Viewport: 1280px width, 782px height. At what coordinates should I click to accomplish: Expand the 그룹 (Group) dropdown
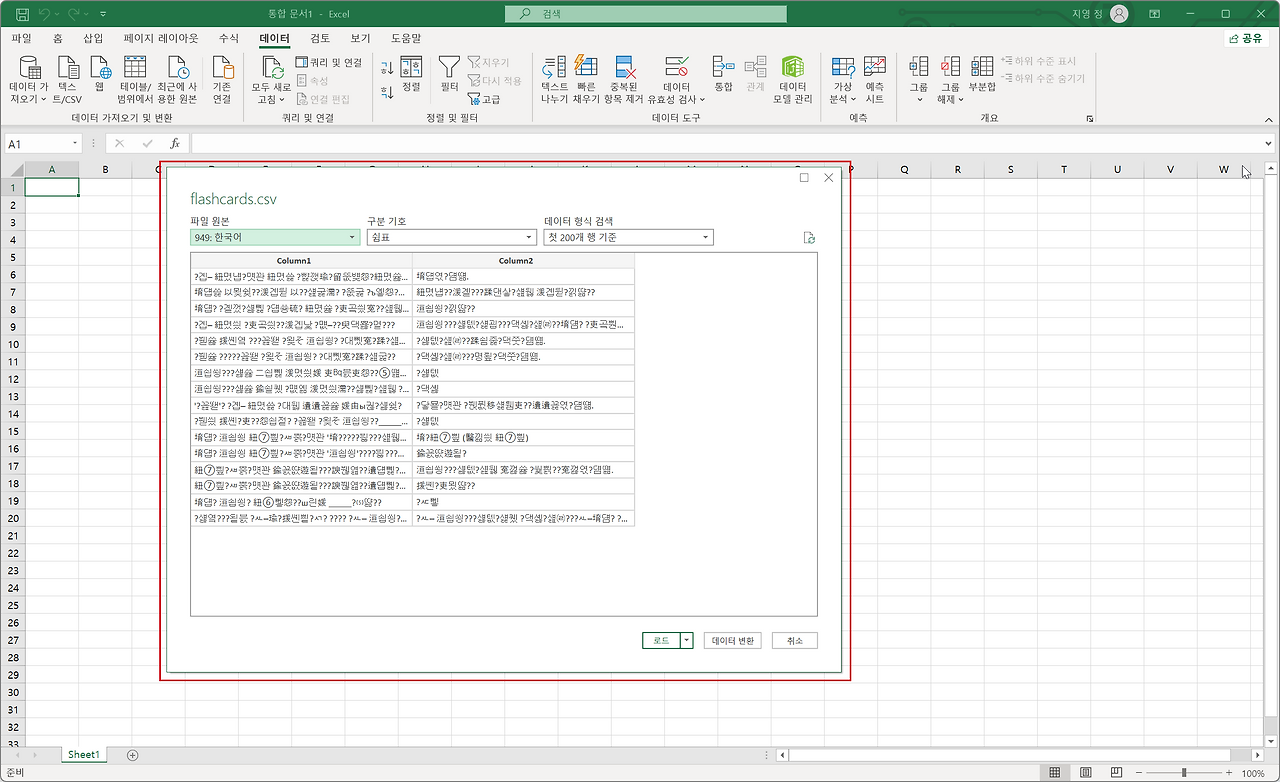(x=919, y=80)
